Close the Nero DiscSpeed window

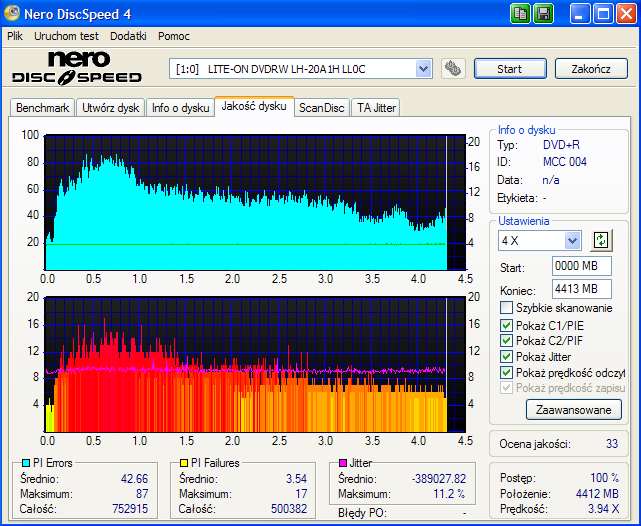626,14
